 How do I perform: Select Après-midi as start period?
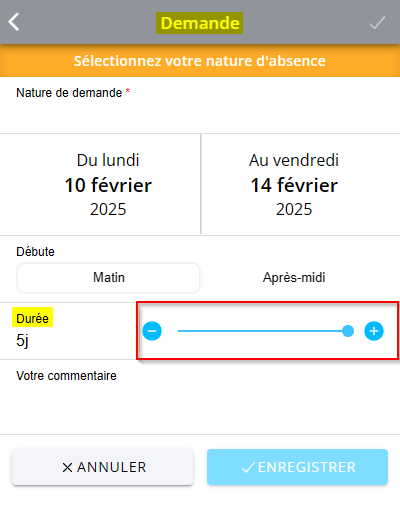[x=294, y=278]
